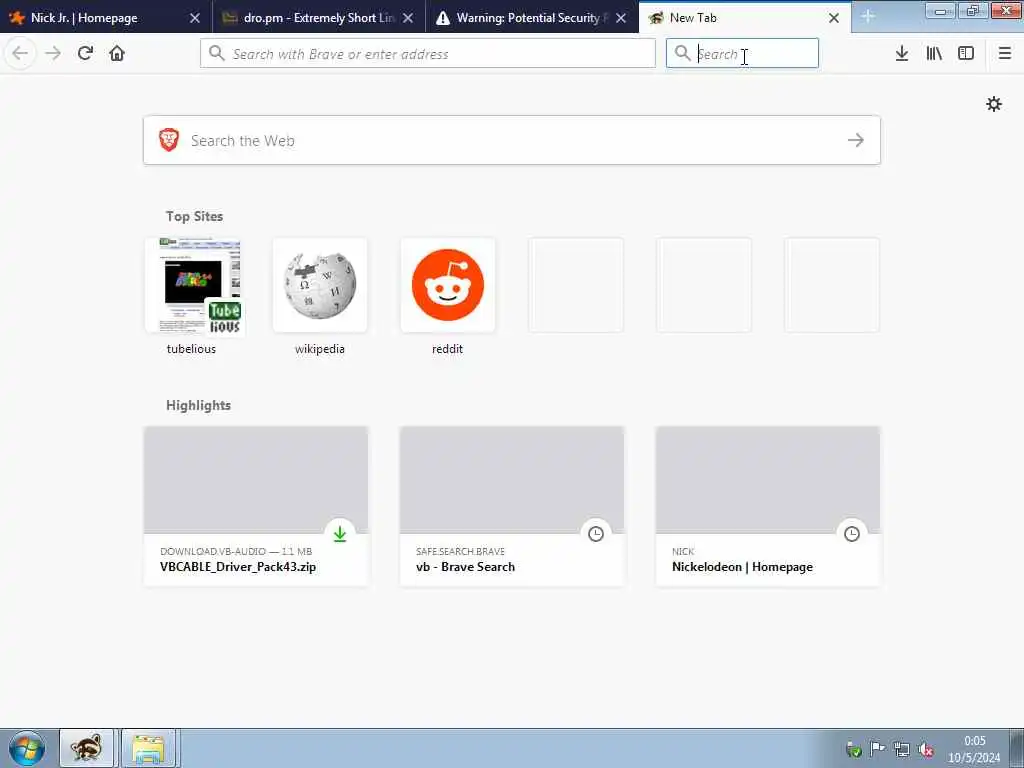
Task: Open tubelious top site thumbnail
Action: coord(192,285)
